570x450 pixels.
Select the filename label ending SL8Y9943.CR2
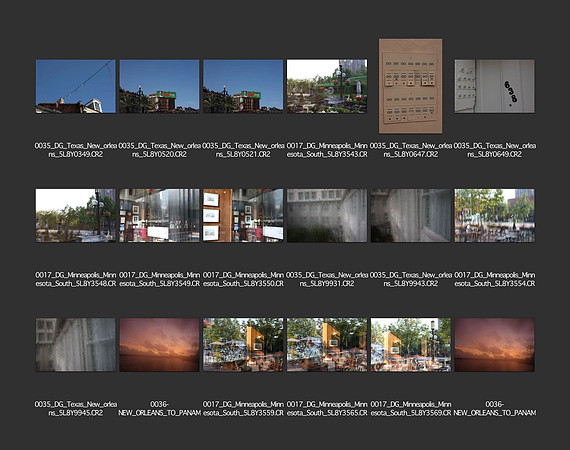(410, 279)
